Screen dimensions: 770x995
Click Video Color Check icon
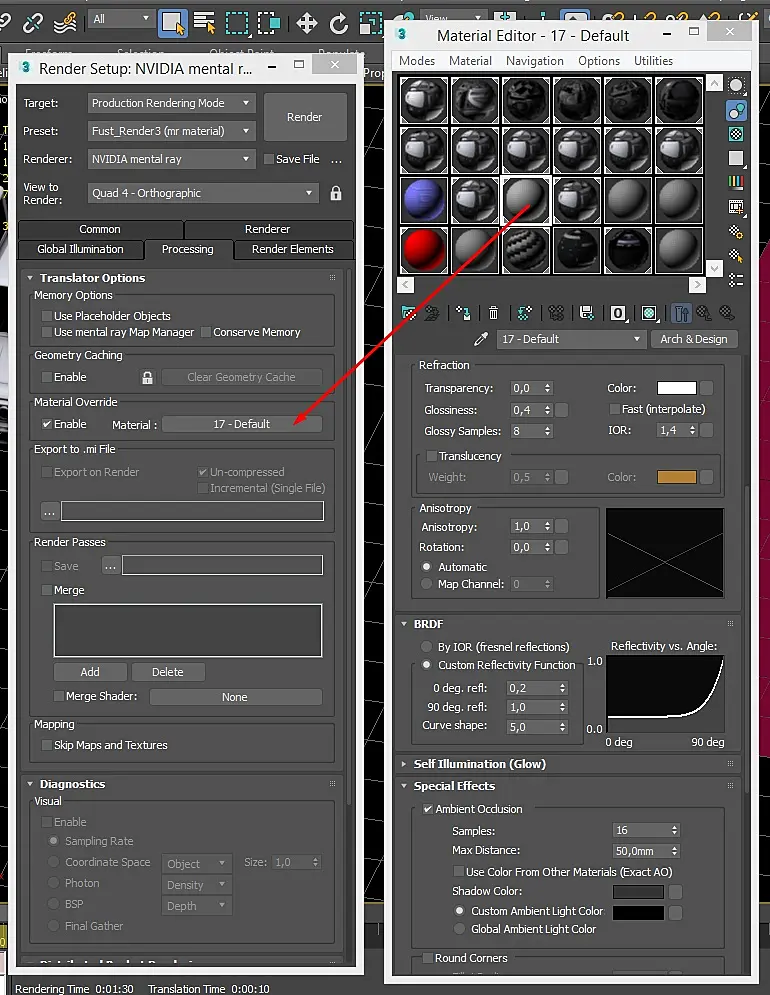736,183
